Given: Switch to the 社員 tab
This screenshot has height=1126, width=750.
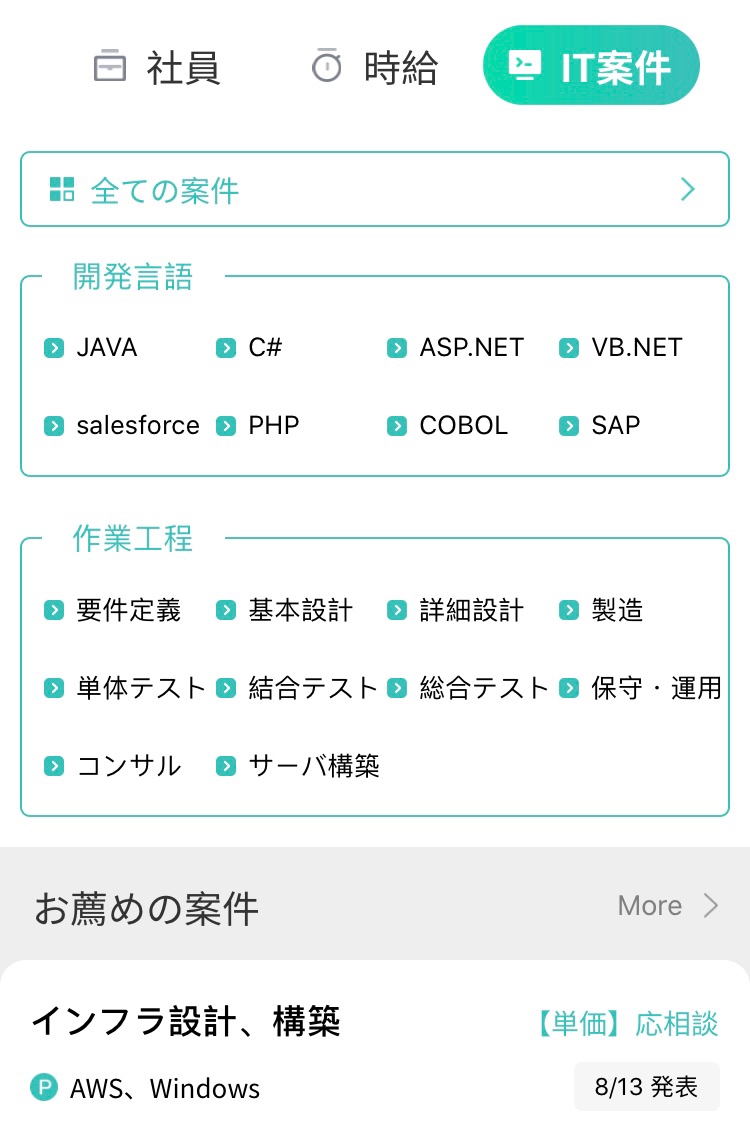Looking at the screenshot, I should pyautogui.click(x=157, y=67).
